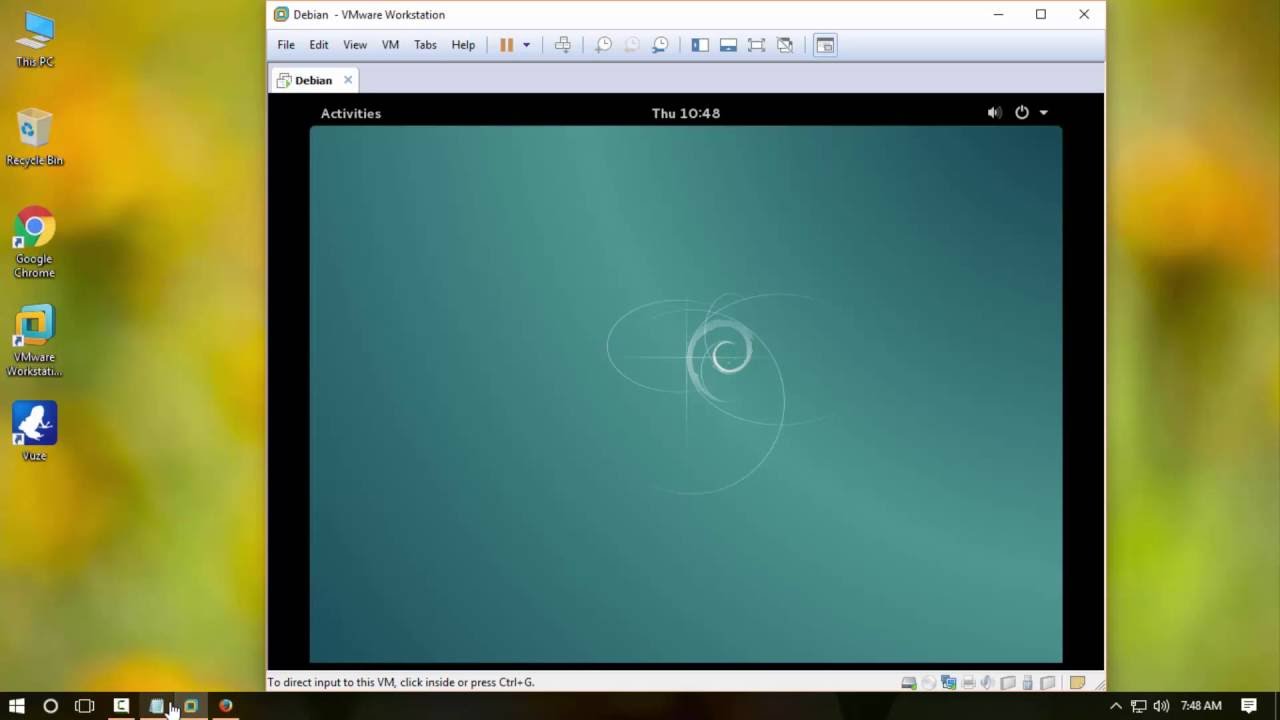Open the Windows Start menu
Image resolution: width=1280 pixels, height=720 pixels.
tap(16, 706)
